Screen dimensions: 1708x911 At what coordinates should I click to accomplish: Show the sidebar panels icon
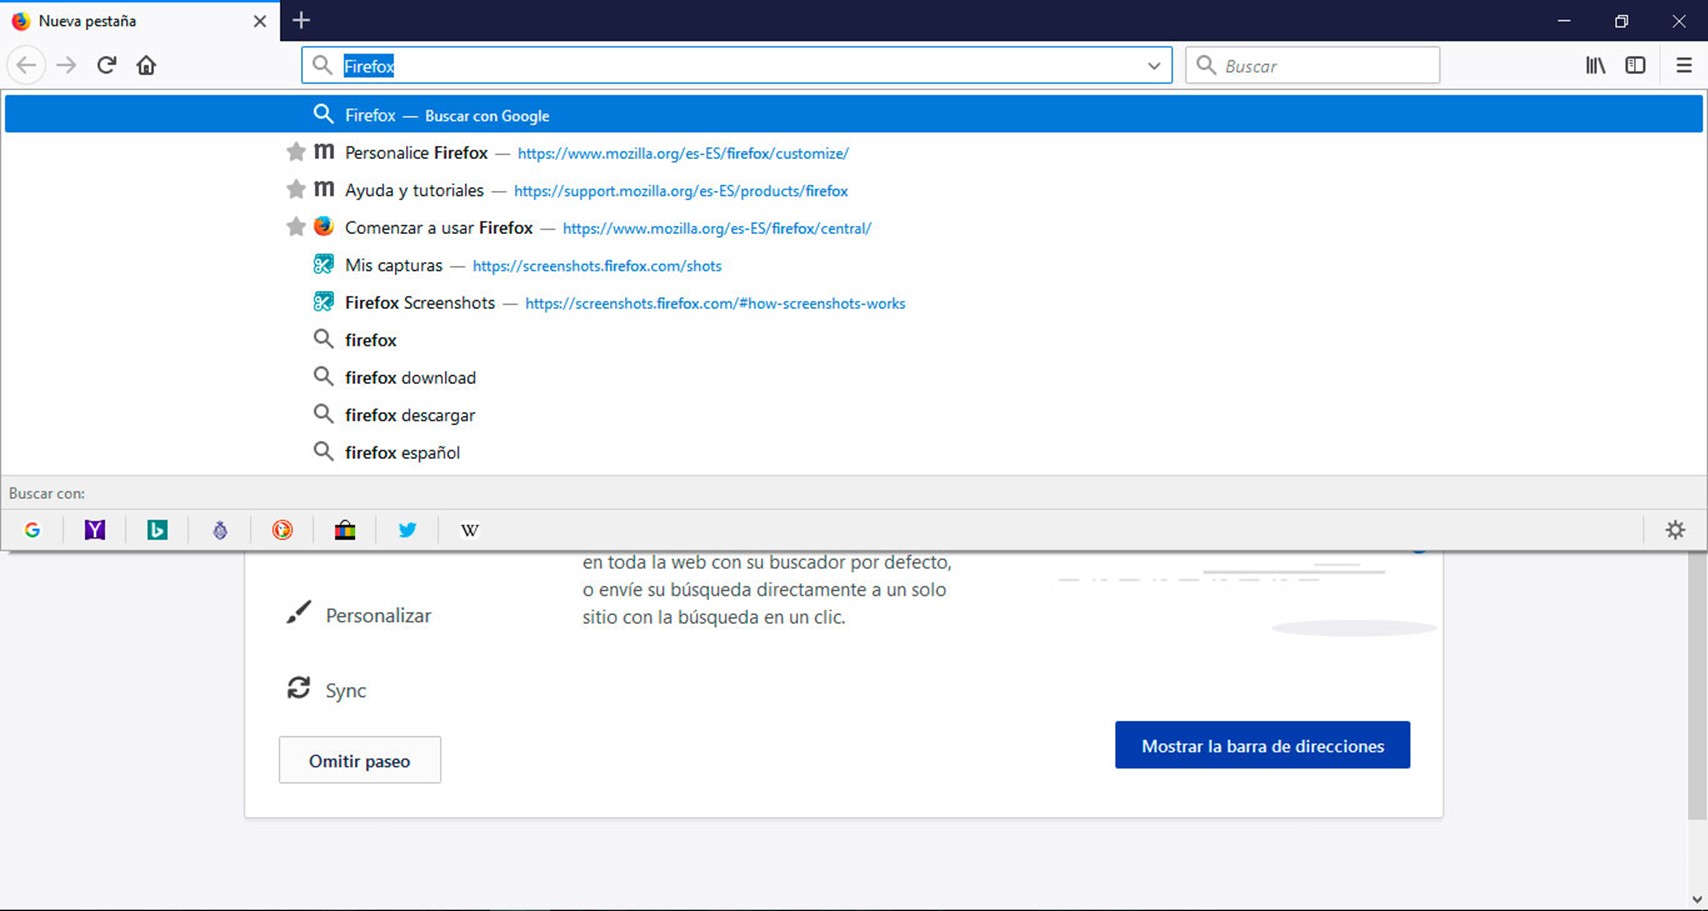[x=1635, y=66]
